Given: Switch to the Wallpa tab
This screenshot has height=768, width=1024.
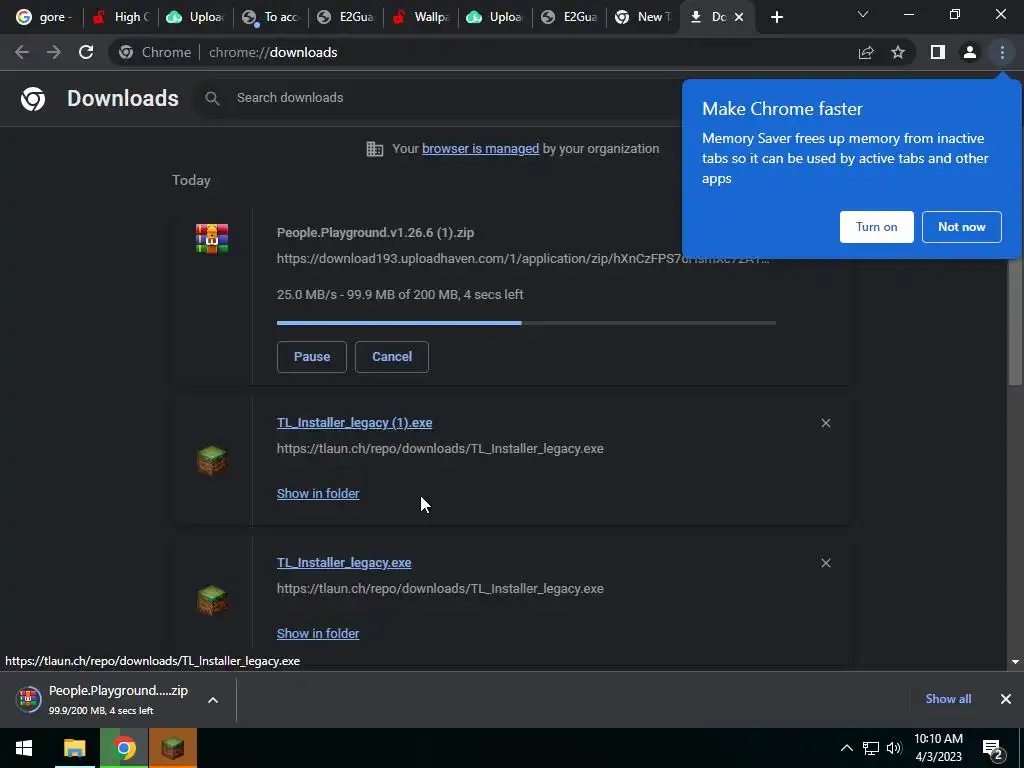Looking at the screenshot, I should pos(421,17).
